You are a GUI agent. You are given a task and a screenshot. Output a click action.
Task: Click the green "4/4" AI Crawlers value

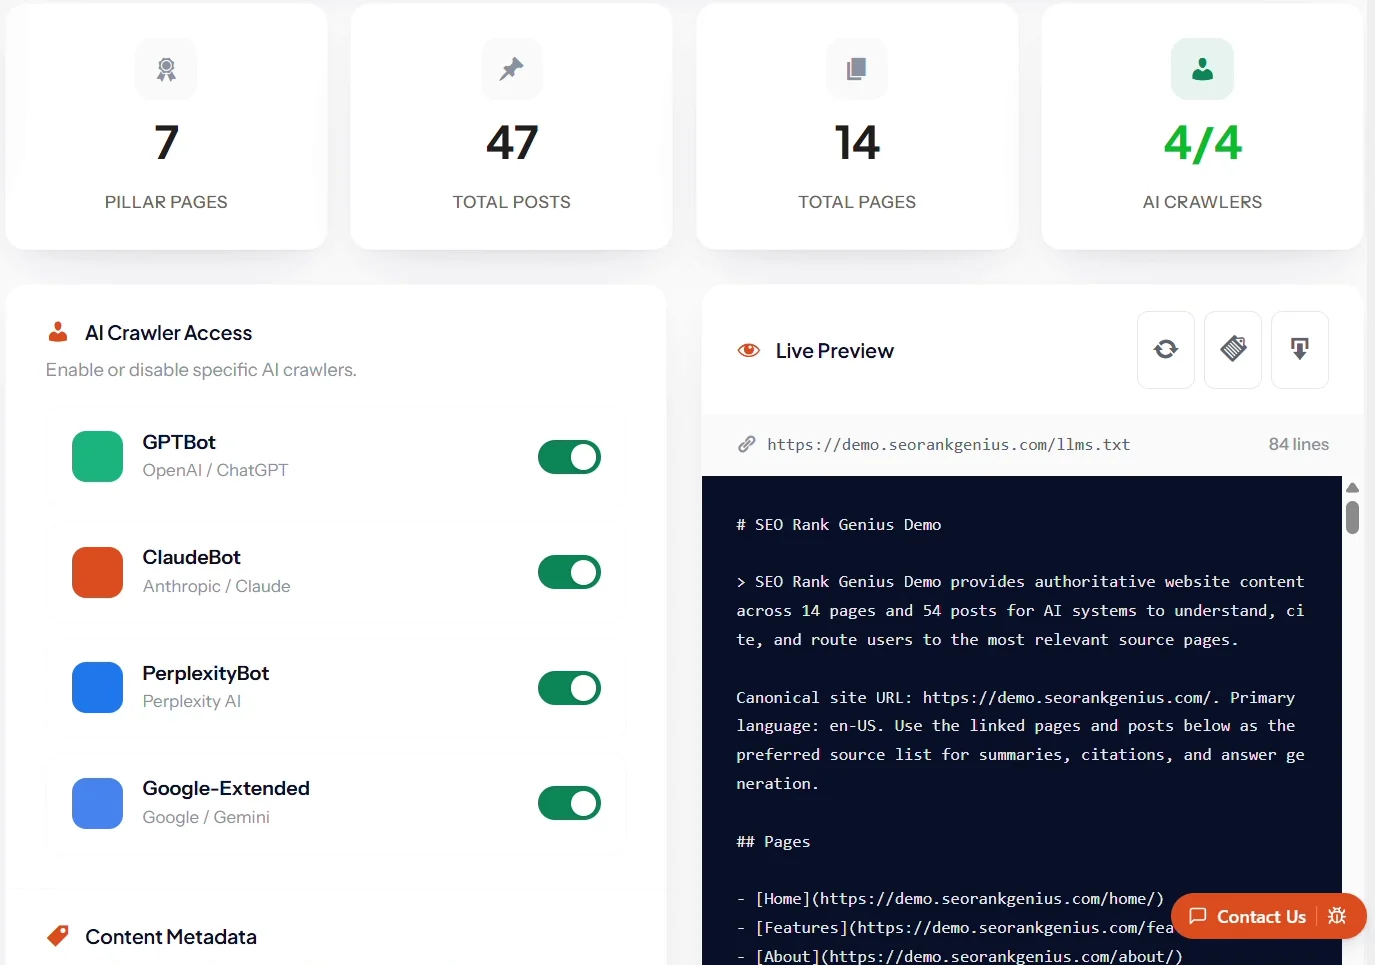(x=1203, y=143)
